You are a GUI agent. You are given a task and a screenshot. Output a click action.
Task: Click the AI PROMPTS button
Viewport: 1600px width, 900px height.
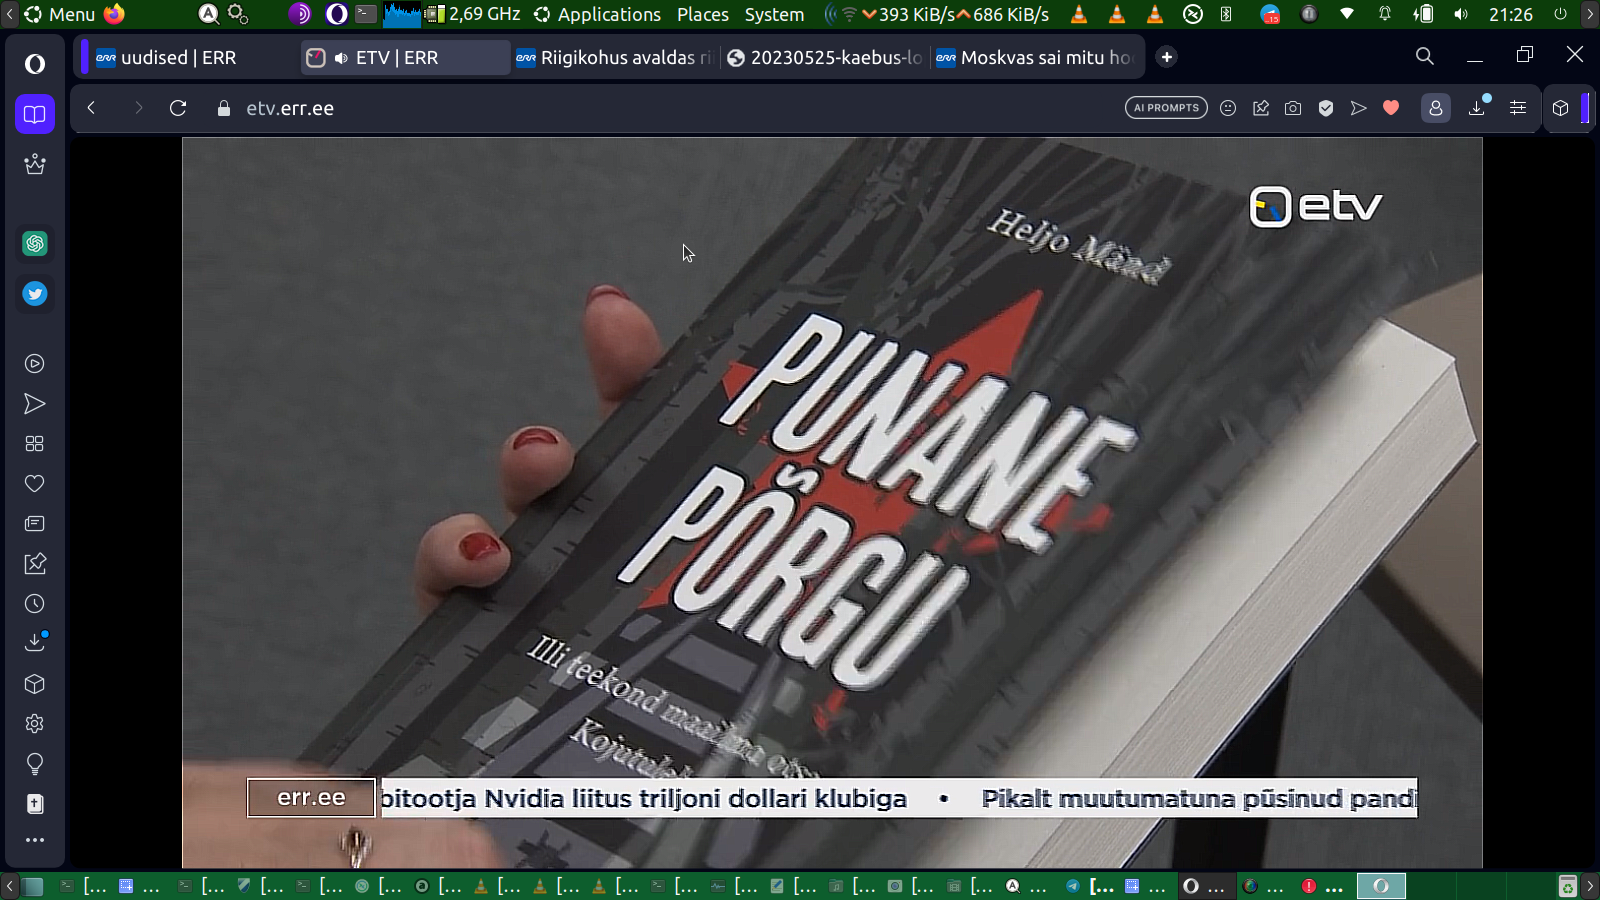[1166, 108]
